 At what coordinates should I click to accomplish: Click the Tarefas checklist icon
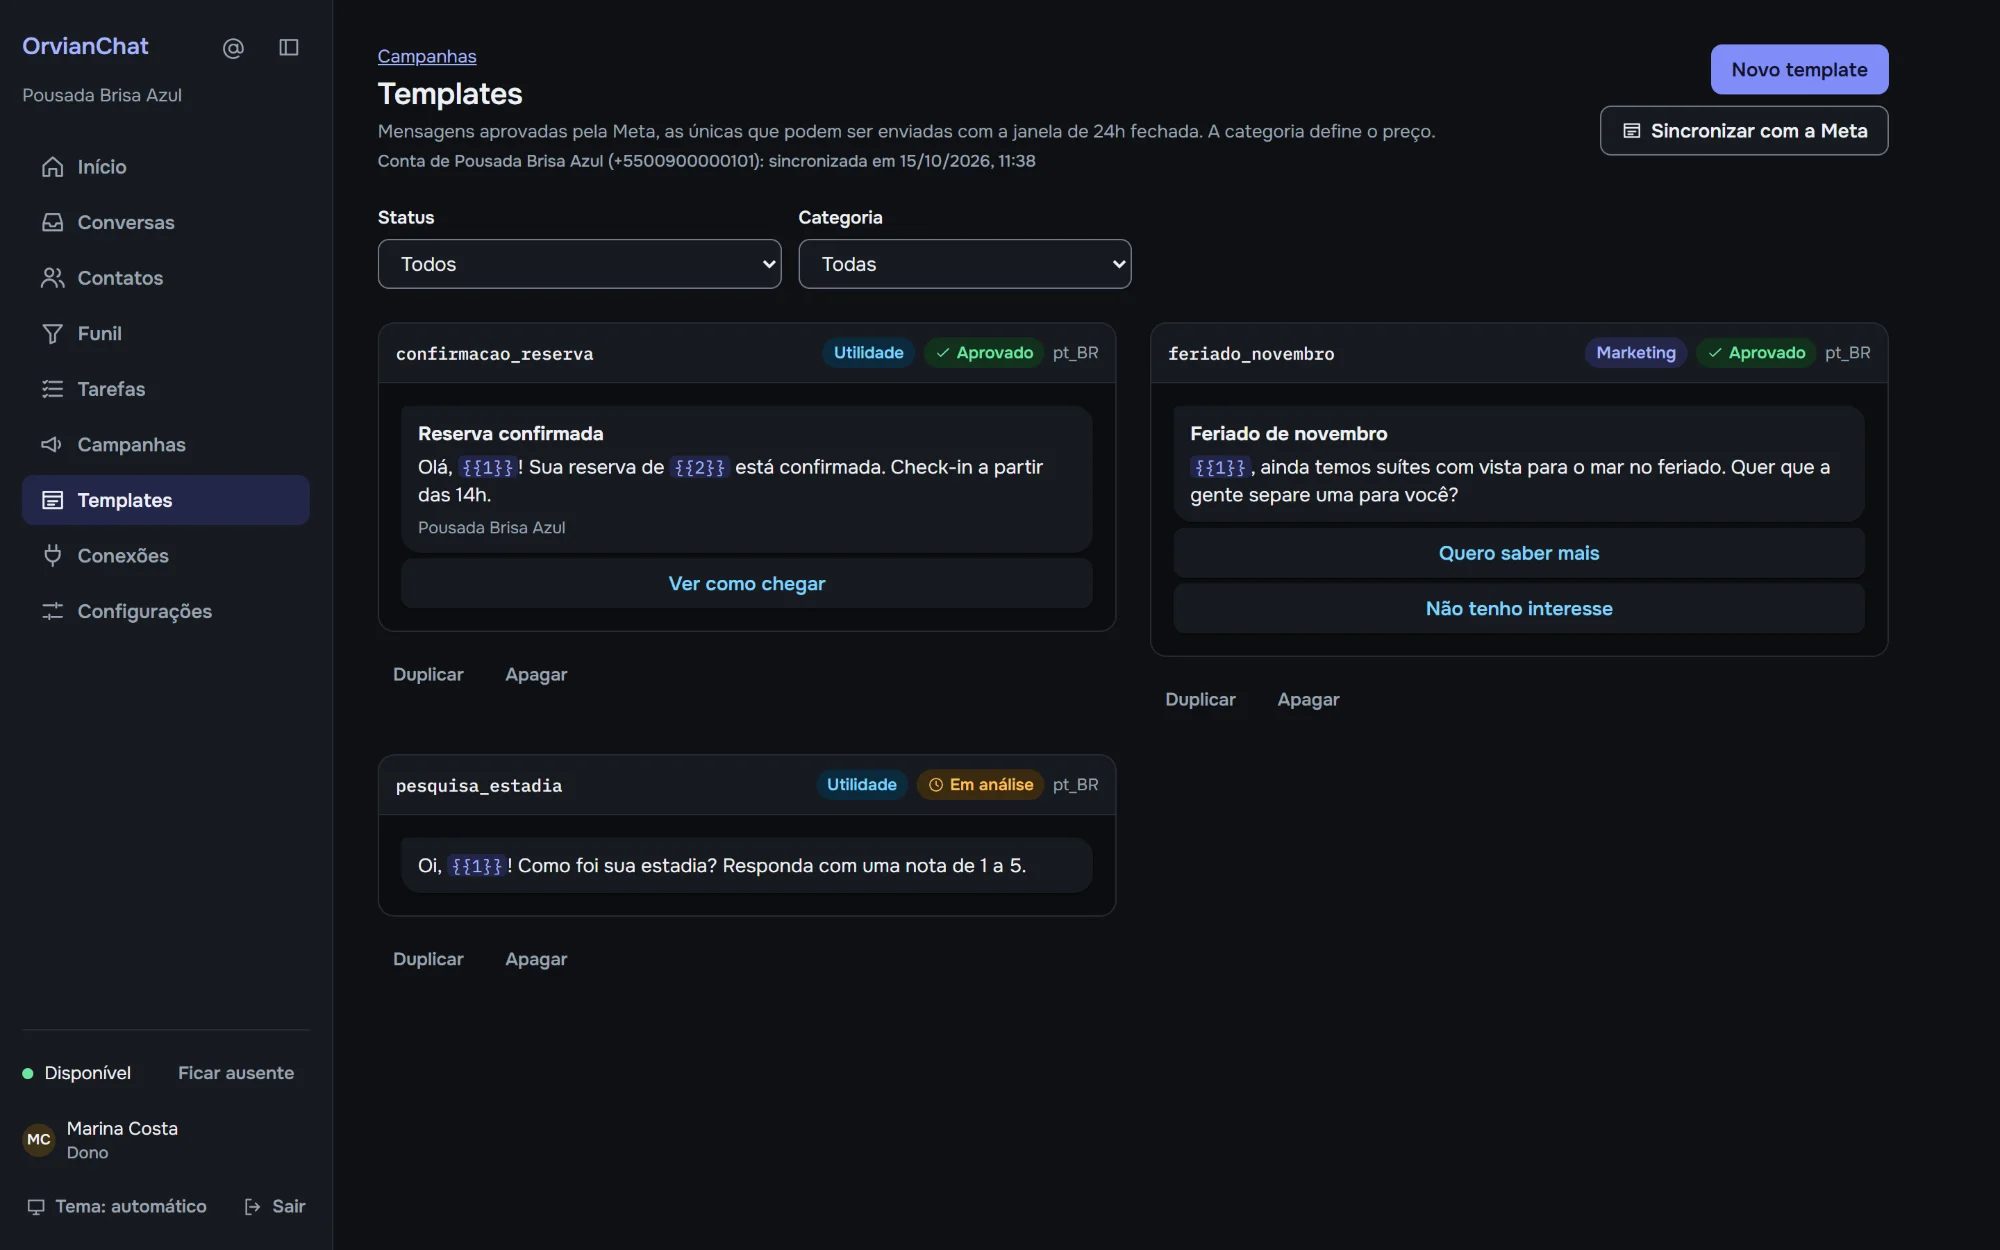coord(52,389)
